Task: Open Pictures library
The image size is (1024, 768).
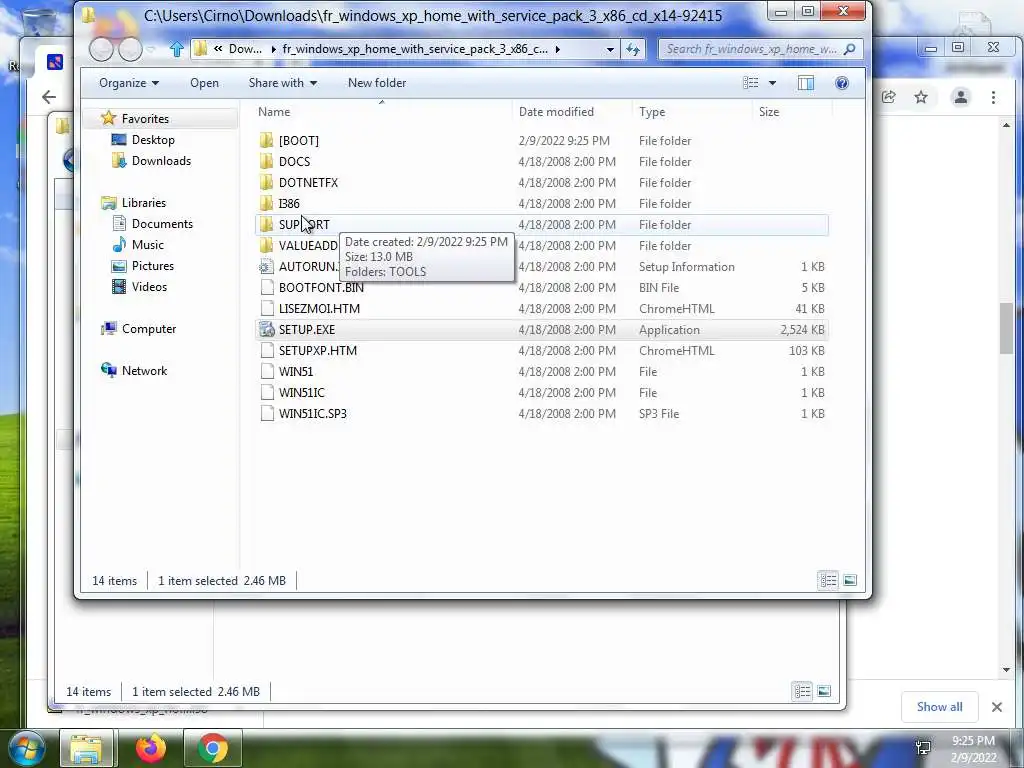Action: click(153, 266)
